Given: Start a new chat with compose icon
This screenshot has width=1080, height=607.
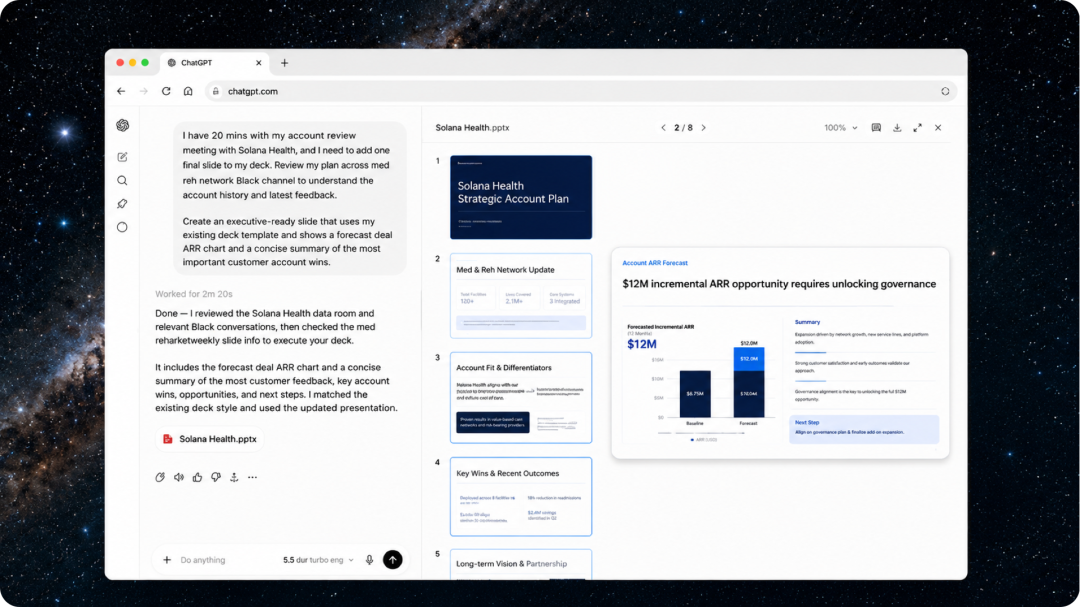Looking at the screenshot, I should click(123, 157).
